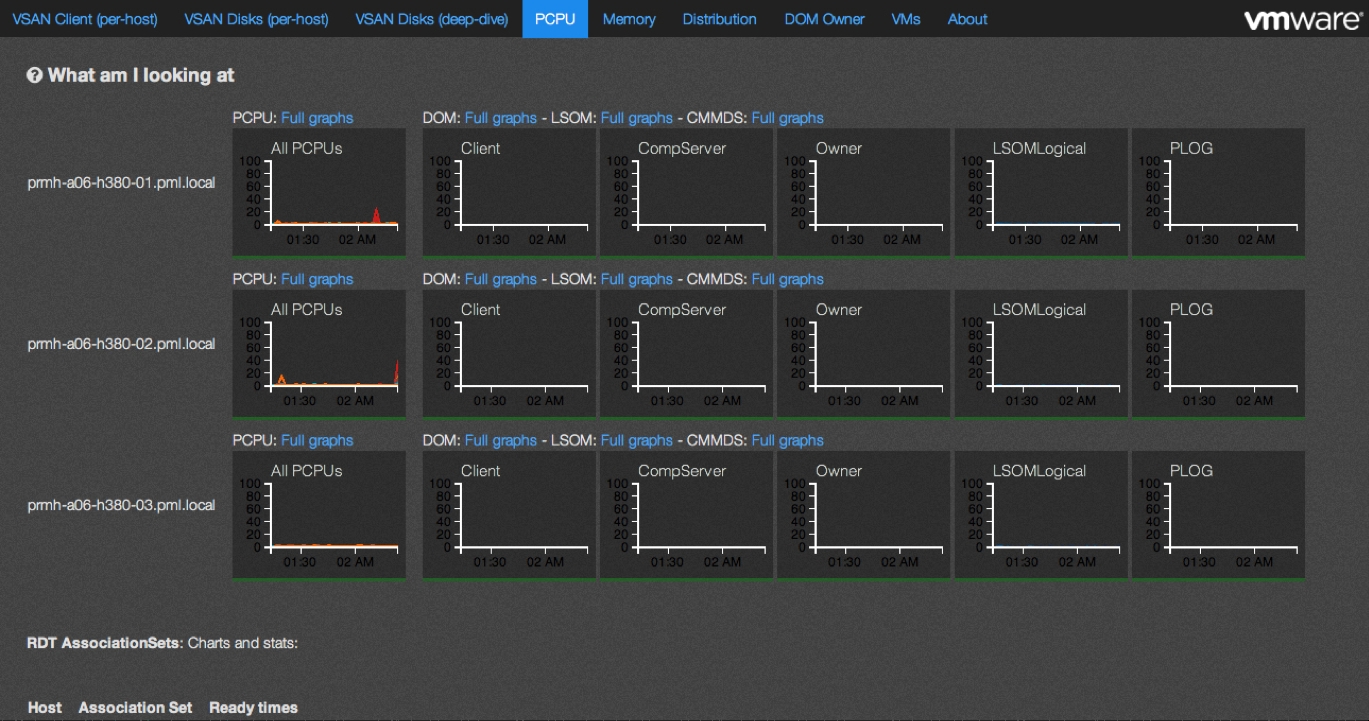Open DOM Full graphs for host h380-02
The height and width of the screenshot is (721, 1369).
coord(501,279)
